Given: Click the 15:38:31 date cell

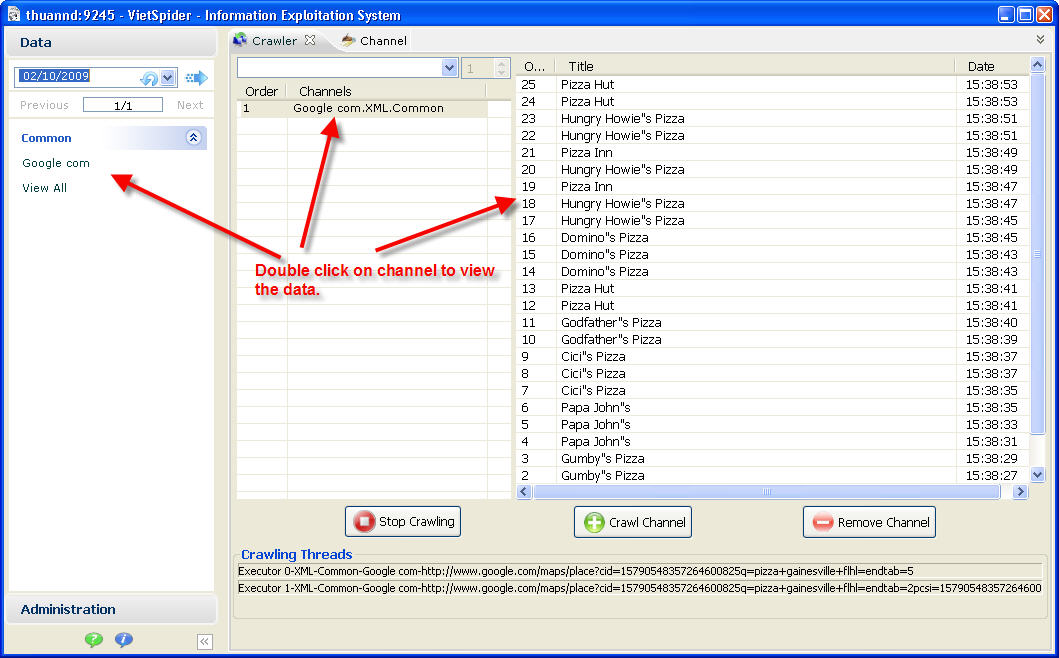Looking at the screenshot, I should 991,441.
